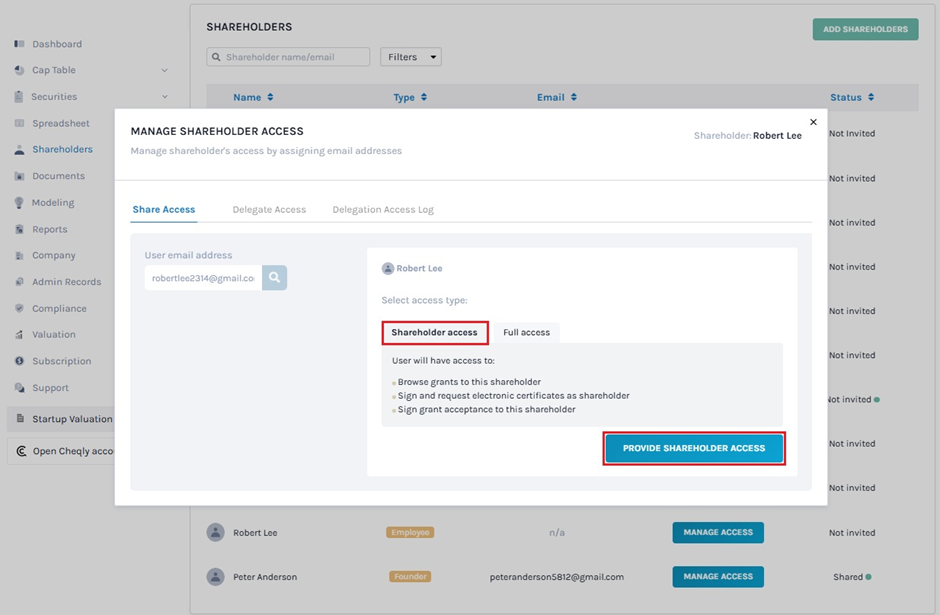Click the Valuation sidebar icon
The width and height of the screenshot is (940, 615).
click(20, 334)
